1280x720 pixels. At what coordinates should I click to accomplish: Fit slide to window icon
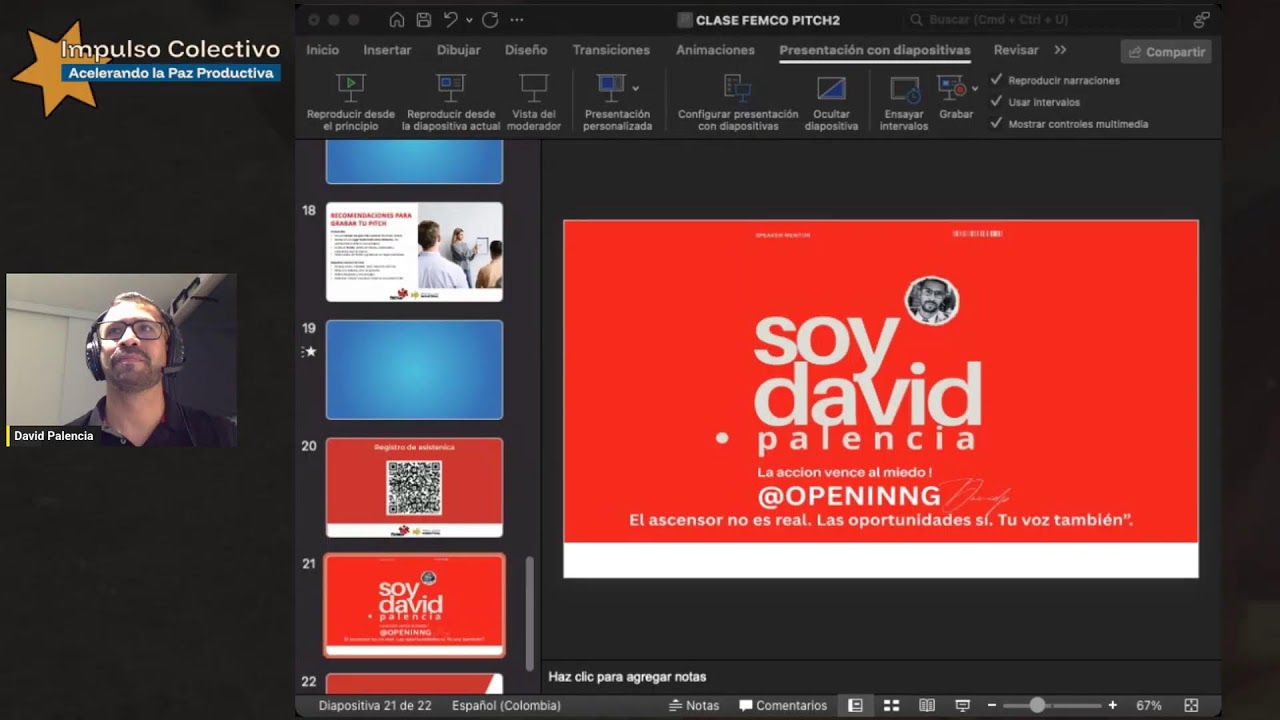(1191, 705)
